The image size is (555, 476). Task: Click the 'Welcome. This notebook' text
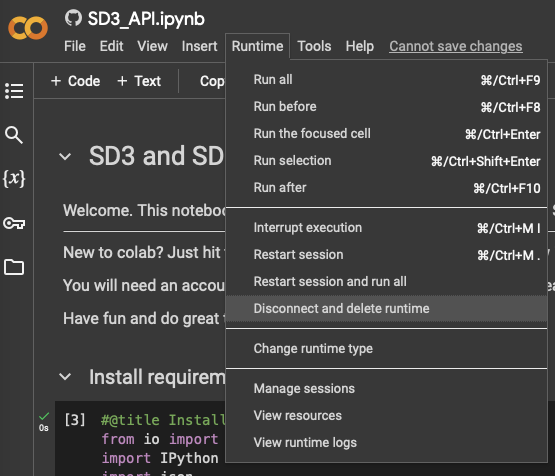point(144,211)
